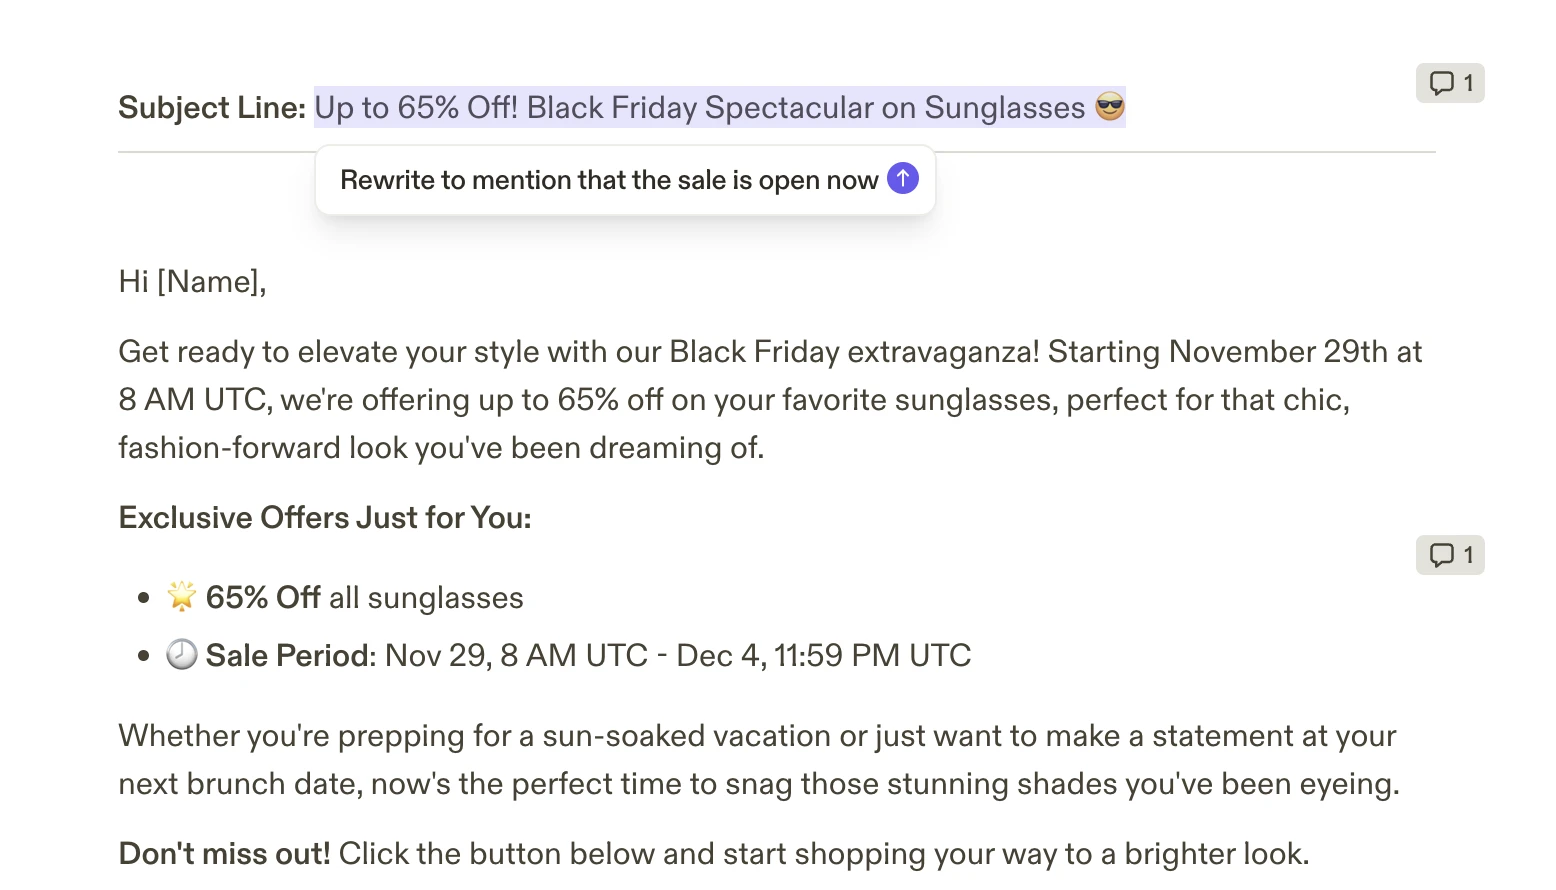Click into the rewrite prompt text field
Image resolution: width=1556 pixels, height=890 pixels.
[608, 180]
